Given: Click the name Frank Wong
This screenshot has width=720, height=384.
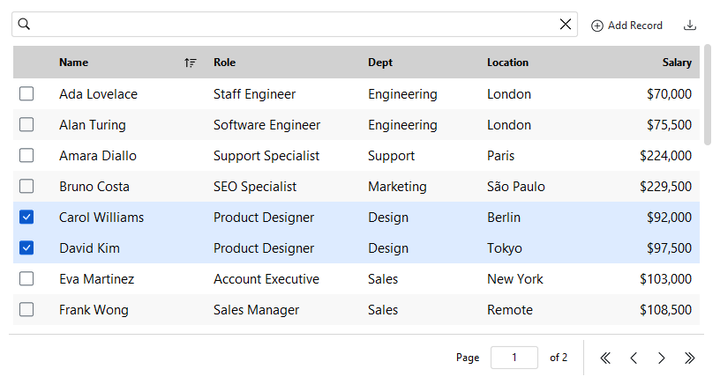Looking at the screenshot, I should pos(94,310).
